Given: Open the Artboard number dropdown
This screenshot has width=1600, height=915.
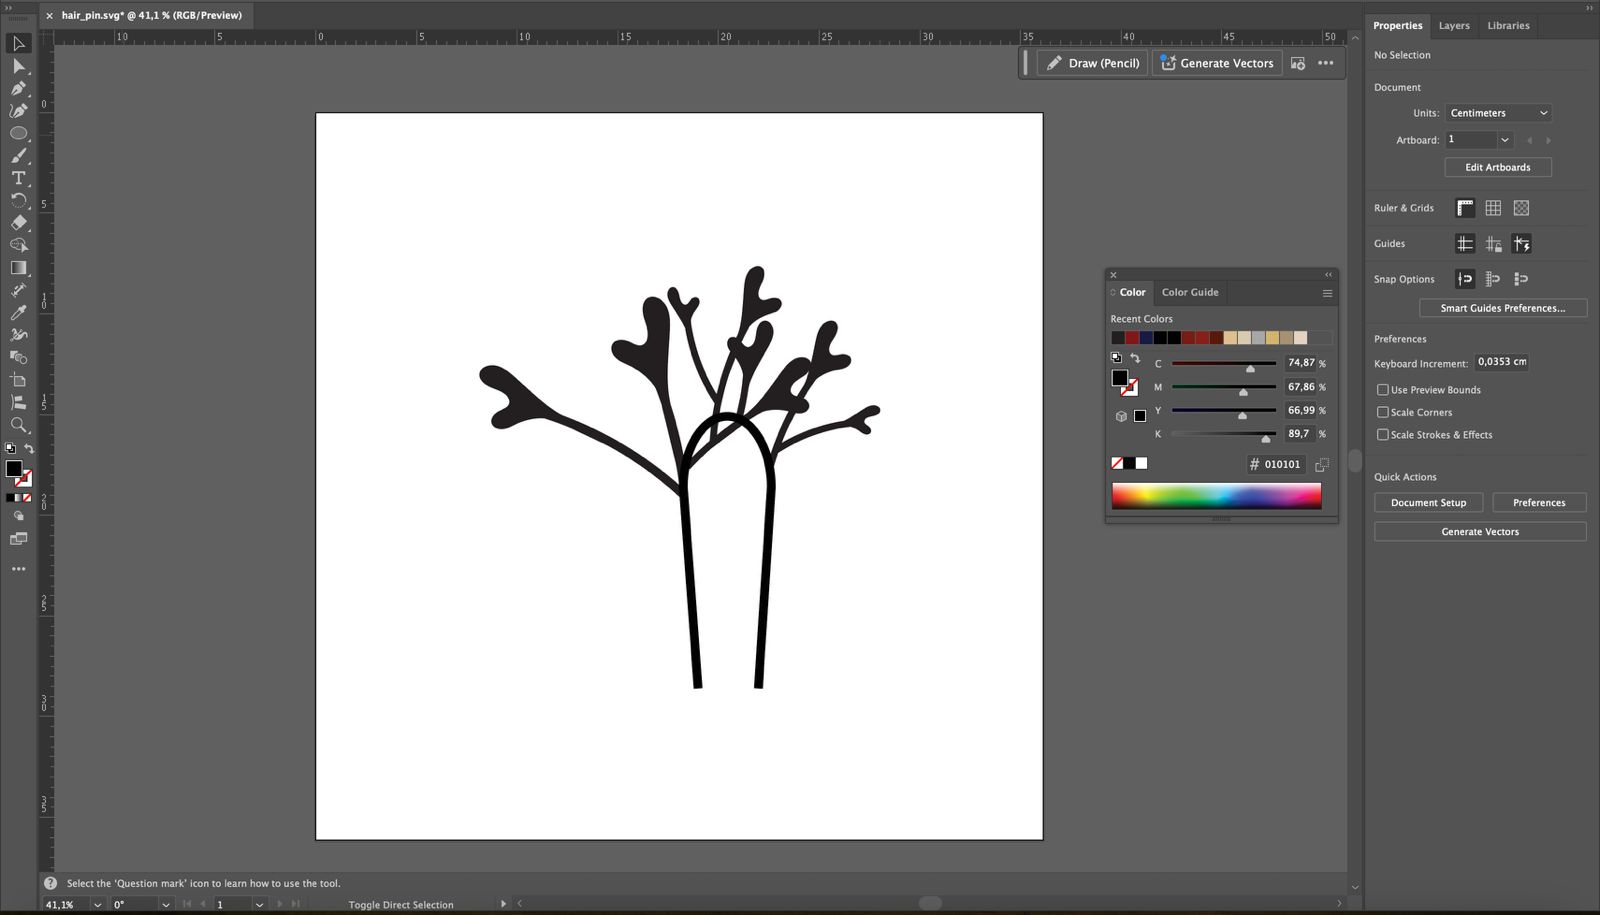Looking at the screenshot, I should 1504,140.
